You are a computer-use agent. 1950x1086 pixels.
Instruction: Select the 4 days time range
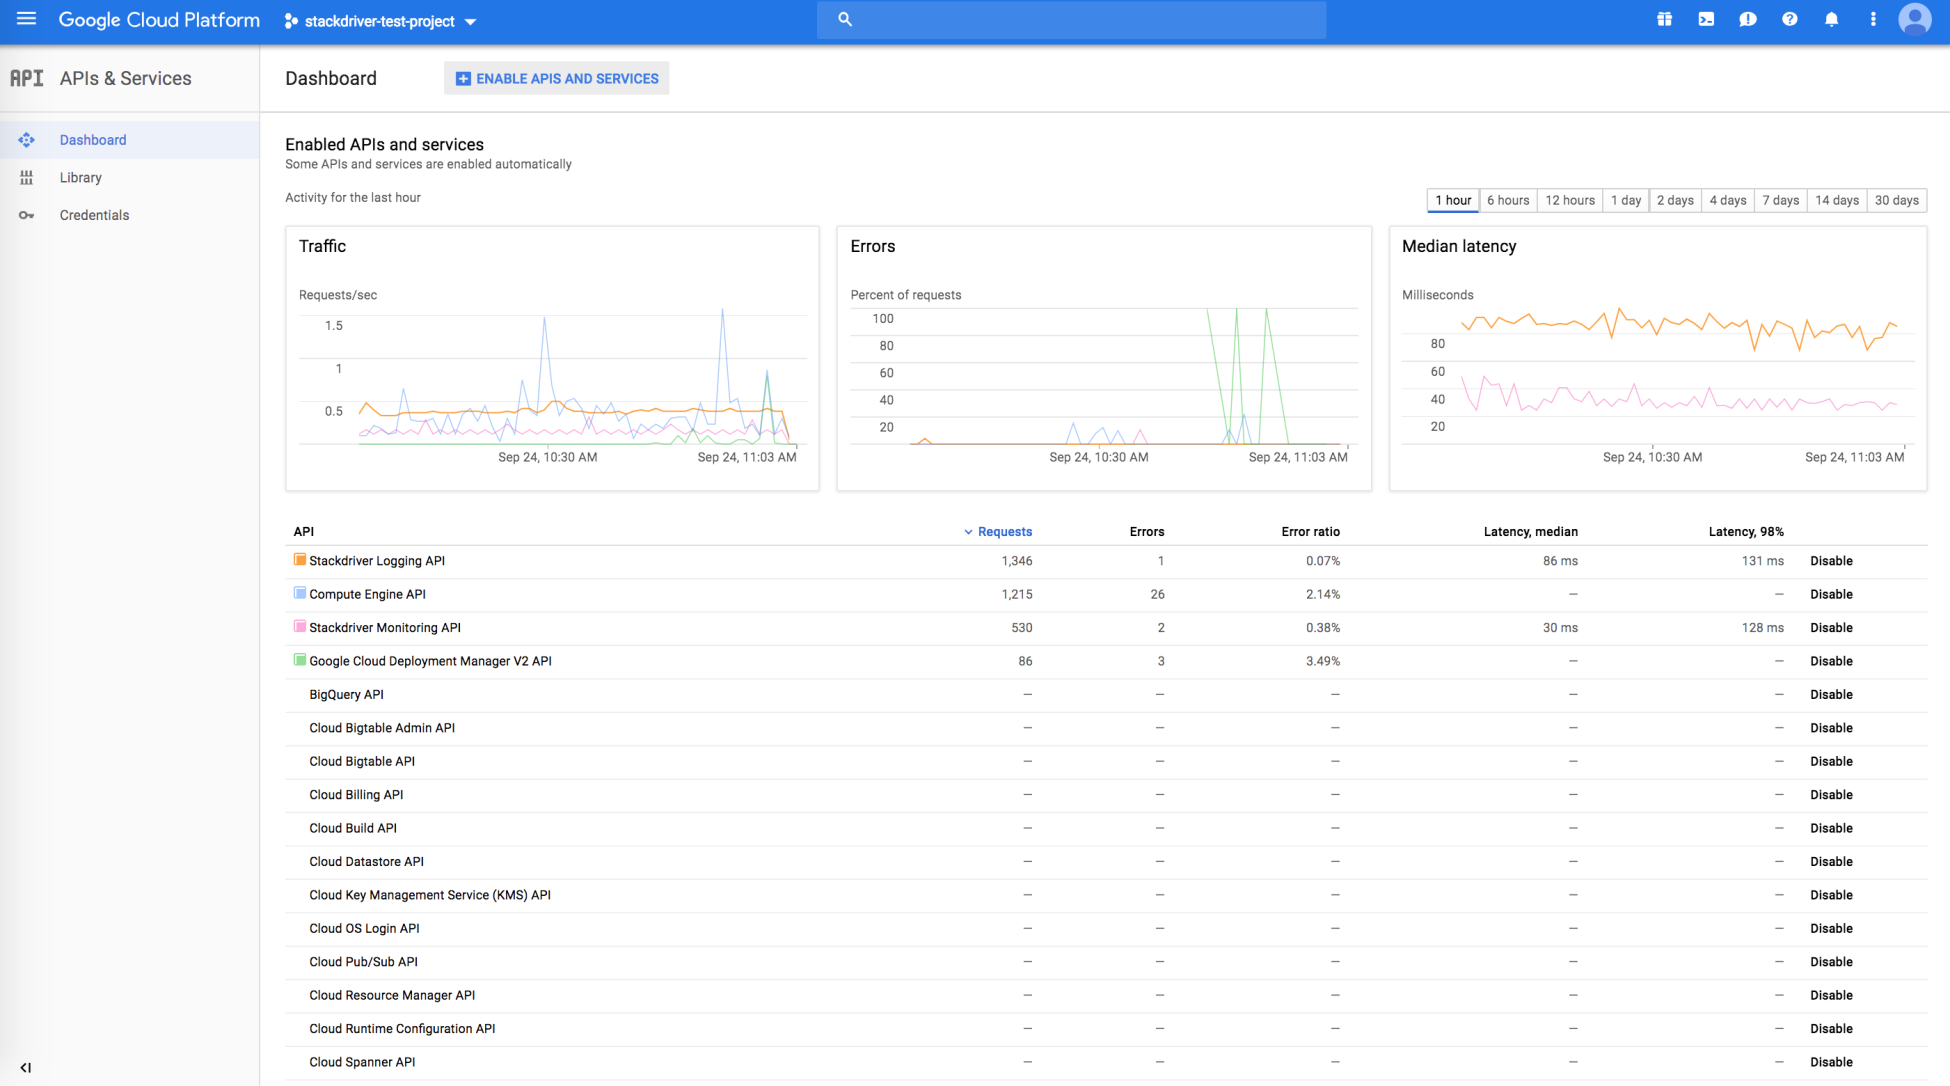(1728, 200)
